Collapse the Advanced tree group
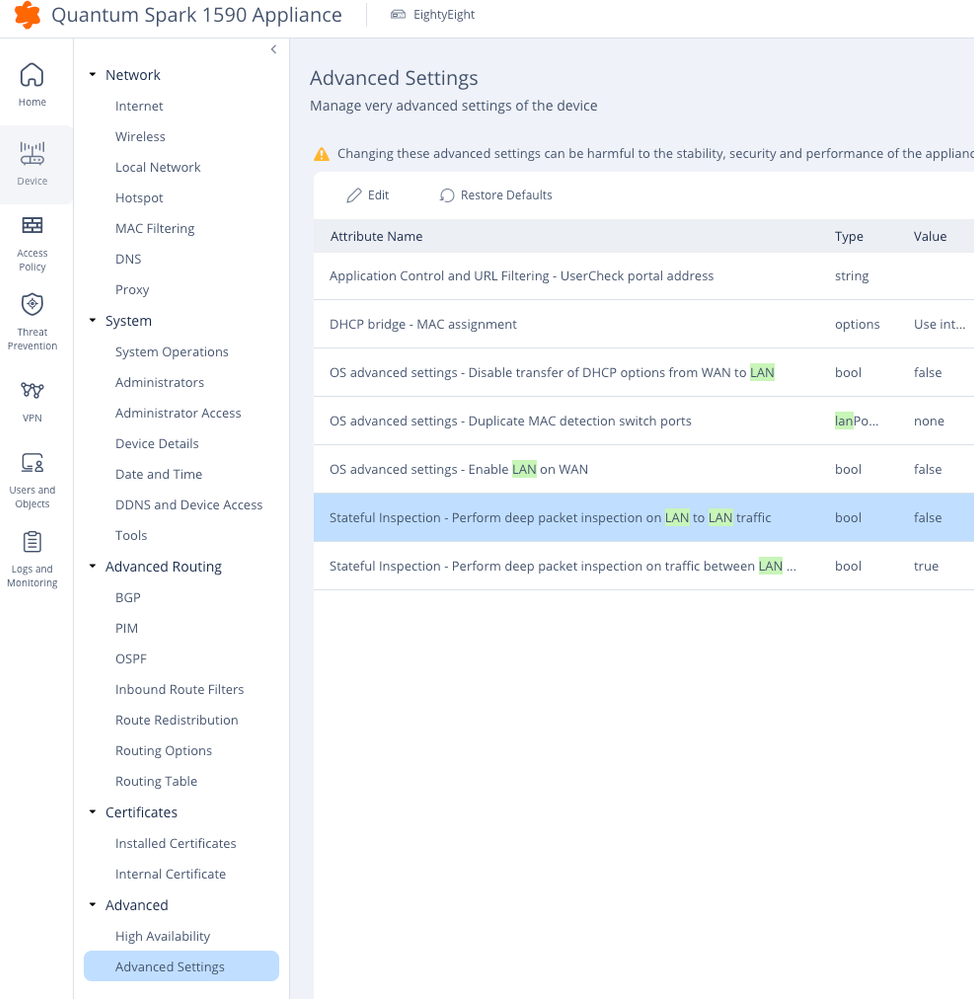The height and width of the screenshot is (999, 974). click(x=92, y=905)
